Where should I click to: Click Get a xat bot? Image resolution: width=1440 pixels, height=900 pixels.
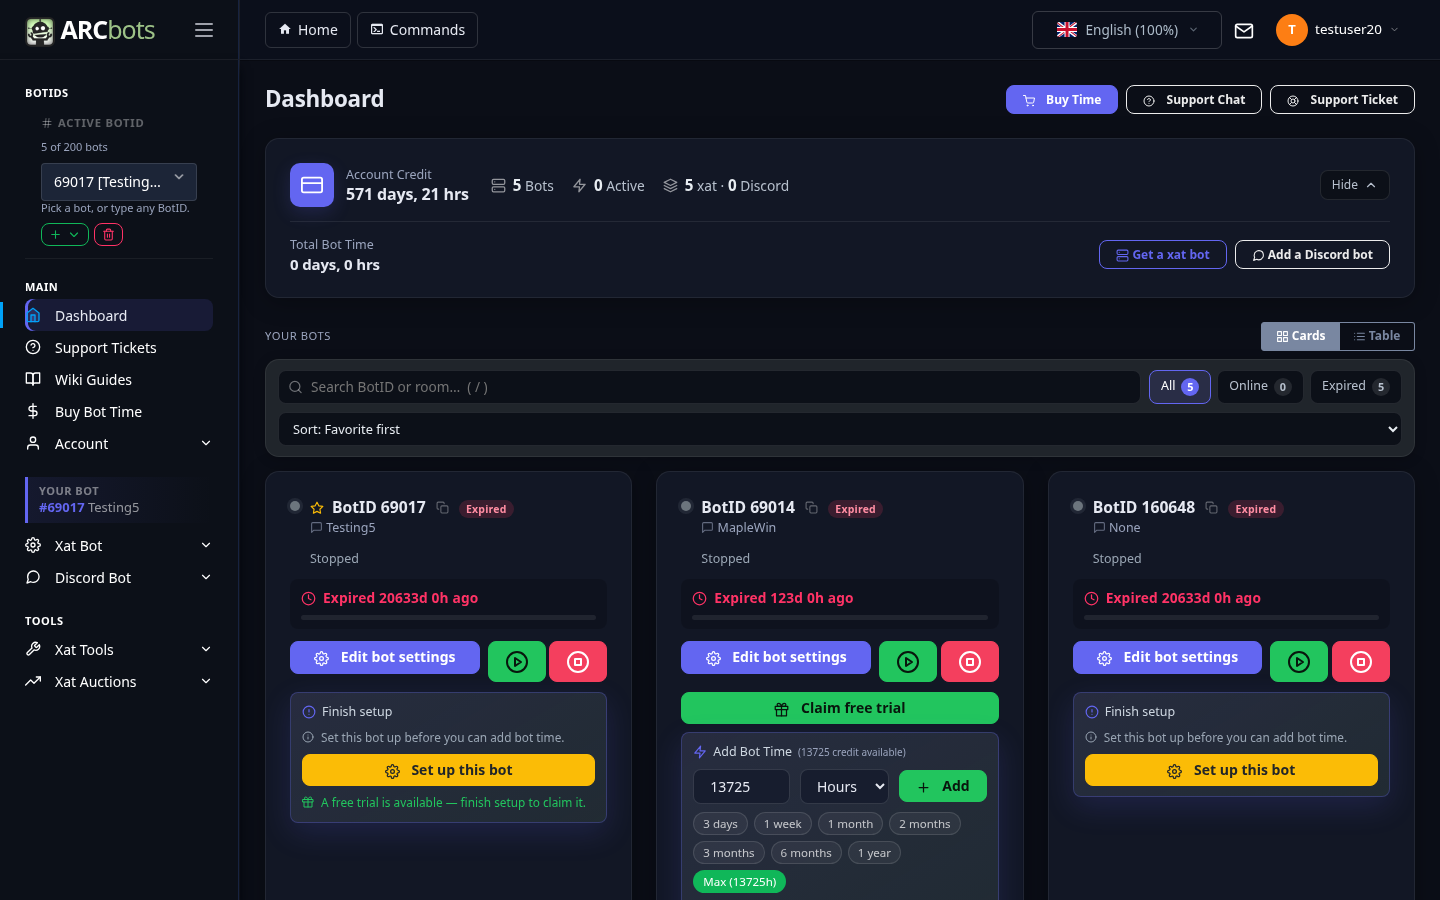[x=1163, y=255]
